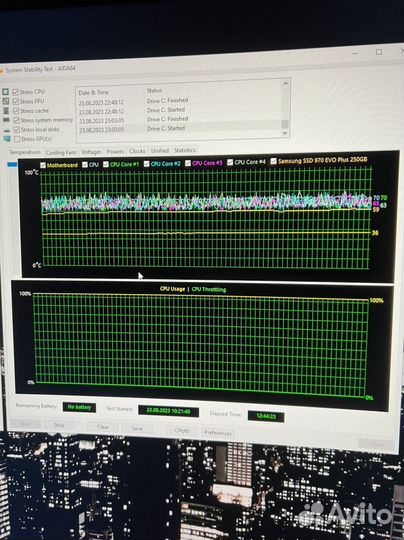The image size is (404, 540).
Task: Toggle CPU Core #1 graph checkbox
Action: (106, 164)
